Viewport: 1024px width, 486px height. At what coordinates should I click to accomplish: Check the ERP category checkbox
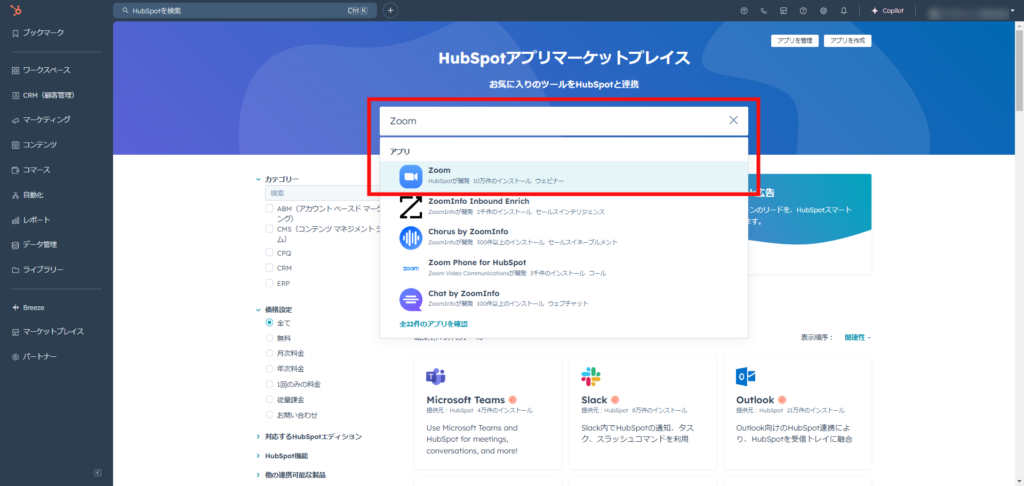tap(269, 284)
